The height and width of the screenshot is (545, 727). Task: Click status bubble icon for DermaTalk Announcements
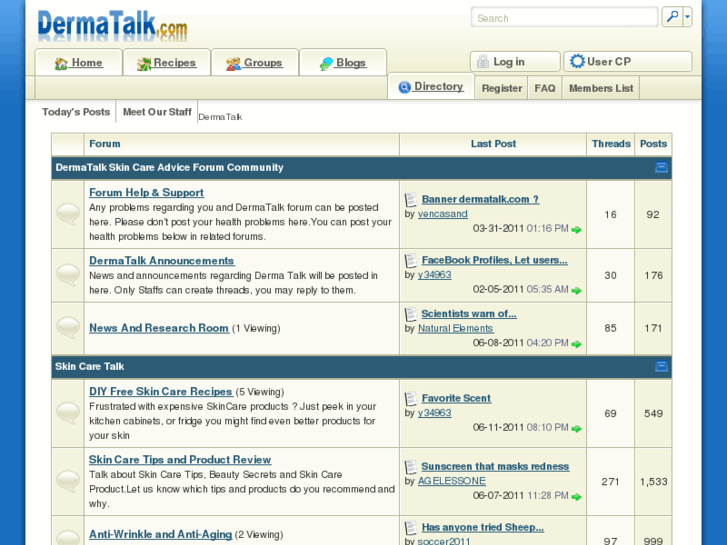click(68, 275)
